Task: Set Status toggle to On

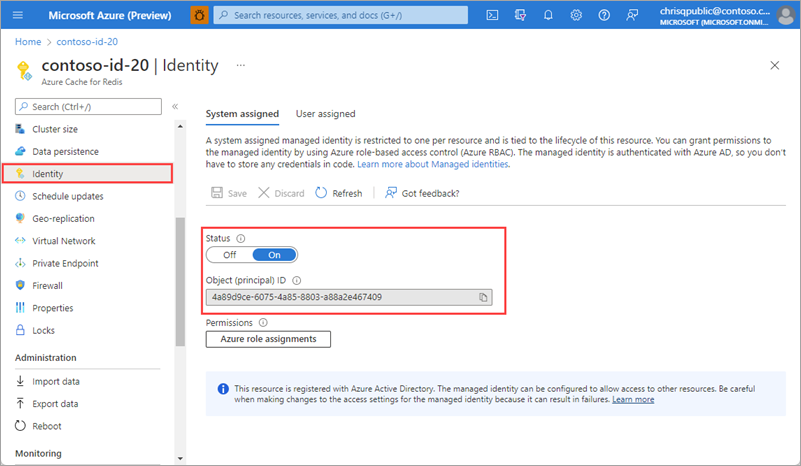Action: click(274, 254)
